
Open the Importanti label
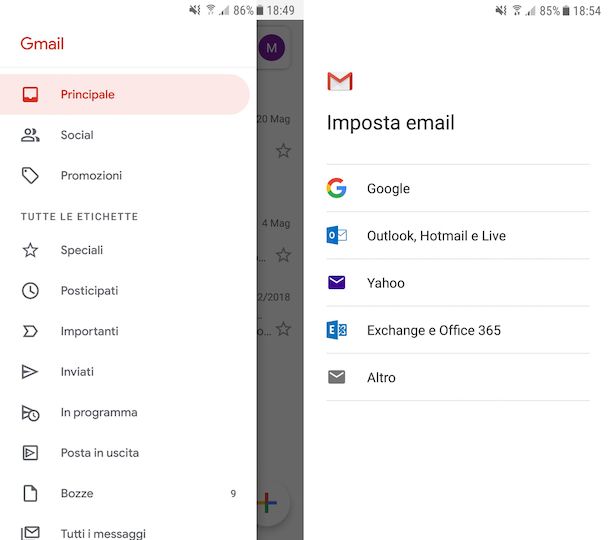click(124, 331)
